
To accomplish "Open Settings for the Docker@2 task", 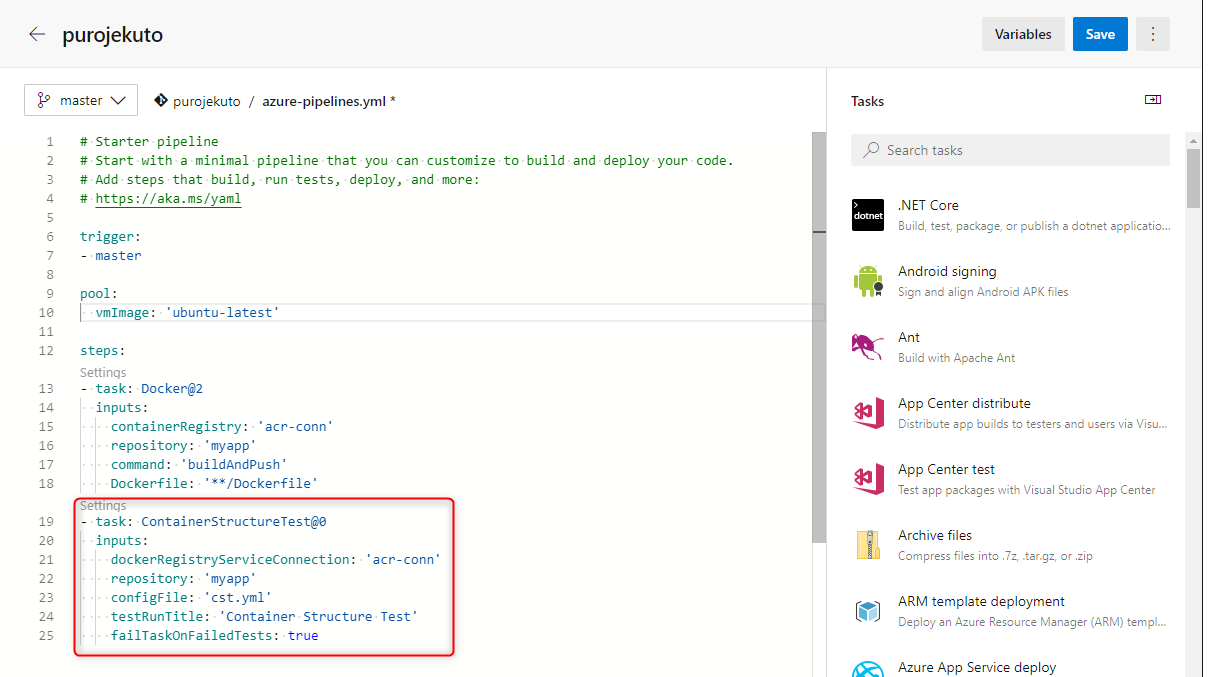I will 103,372.
